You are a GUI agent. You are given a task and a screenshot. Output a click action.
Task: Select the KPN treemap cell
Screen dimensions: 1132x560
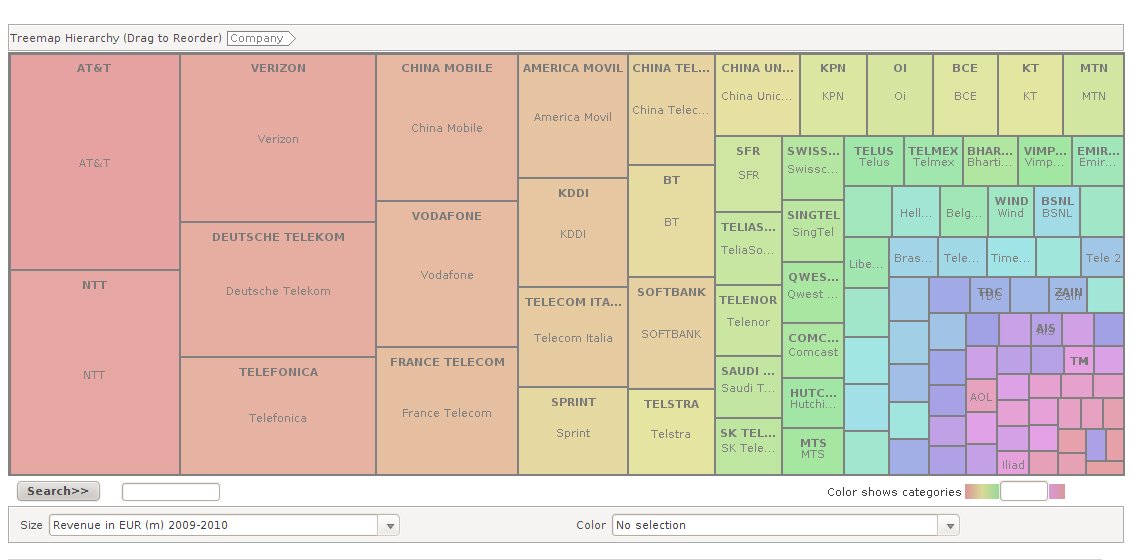point(833,95)
